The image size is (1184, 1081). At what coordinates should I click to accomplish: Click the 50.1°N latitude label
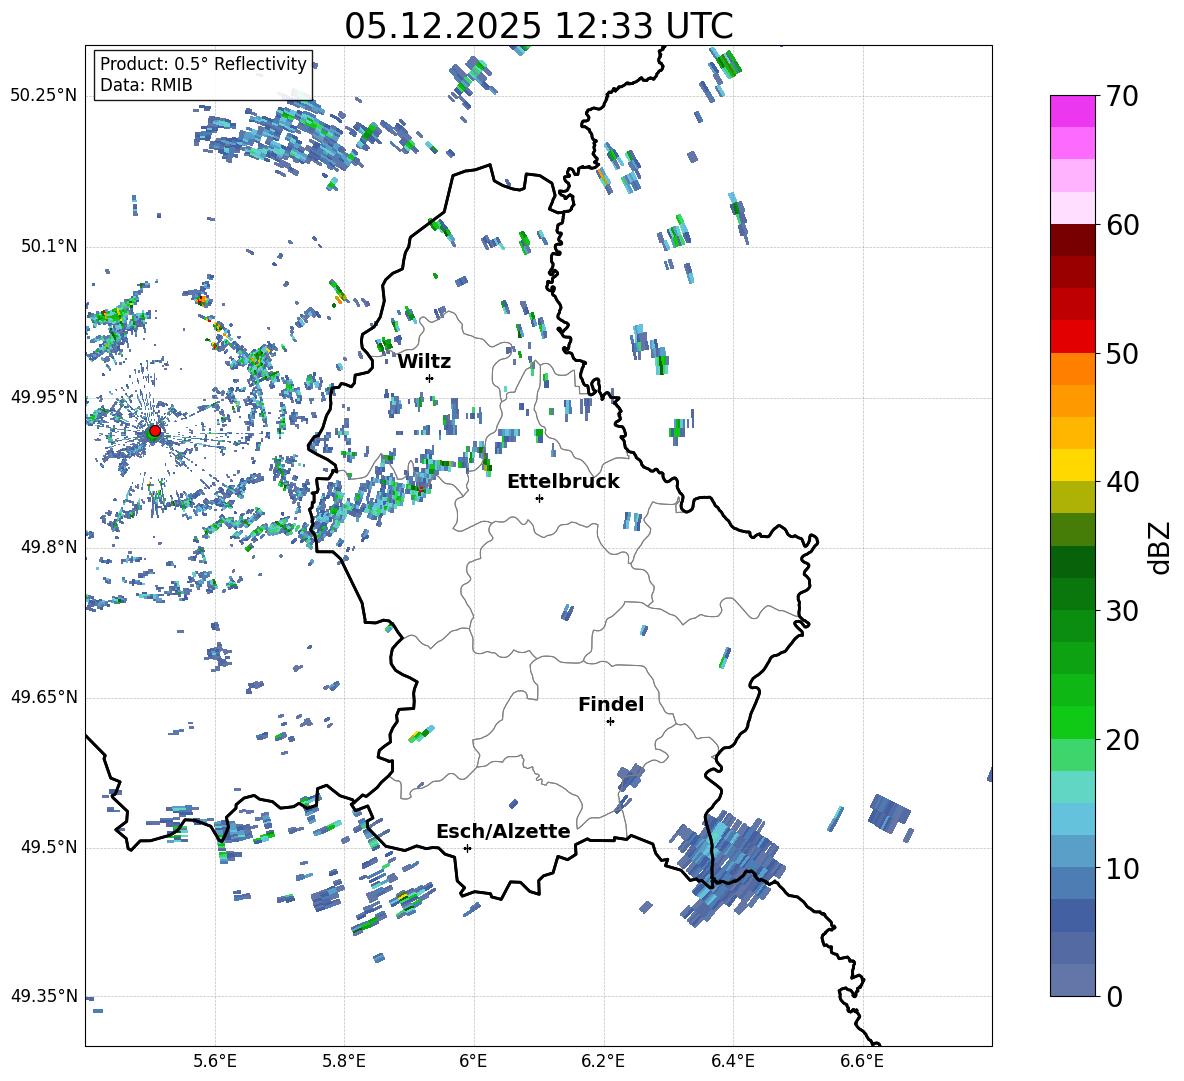pos(48,246)
